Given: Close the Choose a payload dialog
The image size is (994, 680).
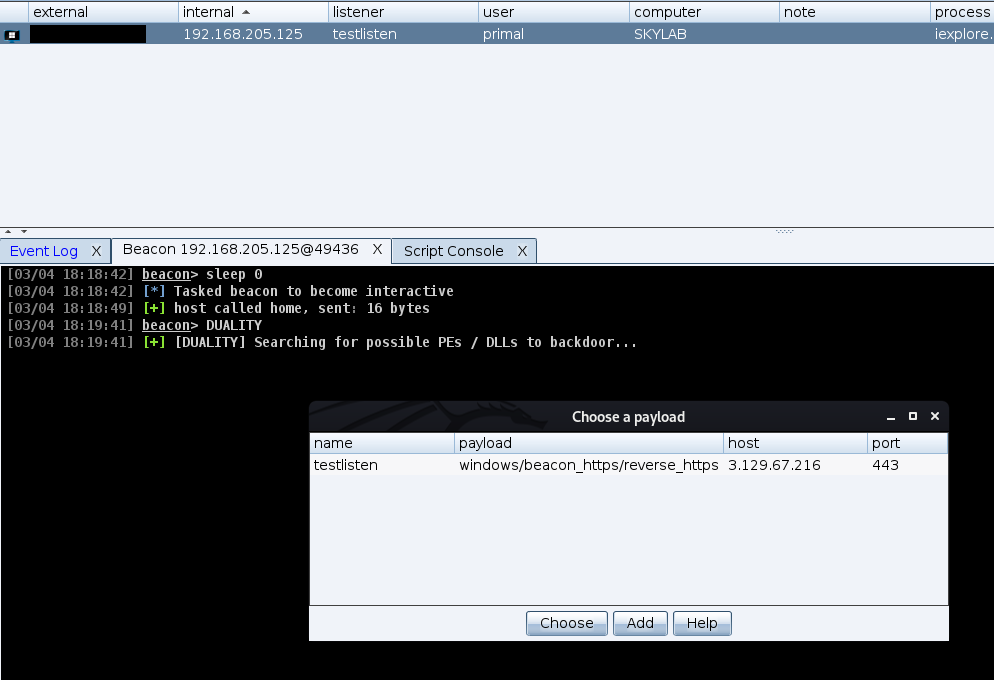Looking at the screenshot, I should (935, 416).
